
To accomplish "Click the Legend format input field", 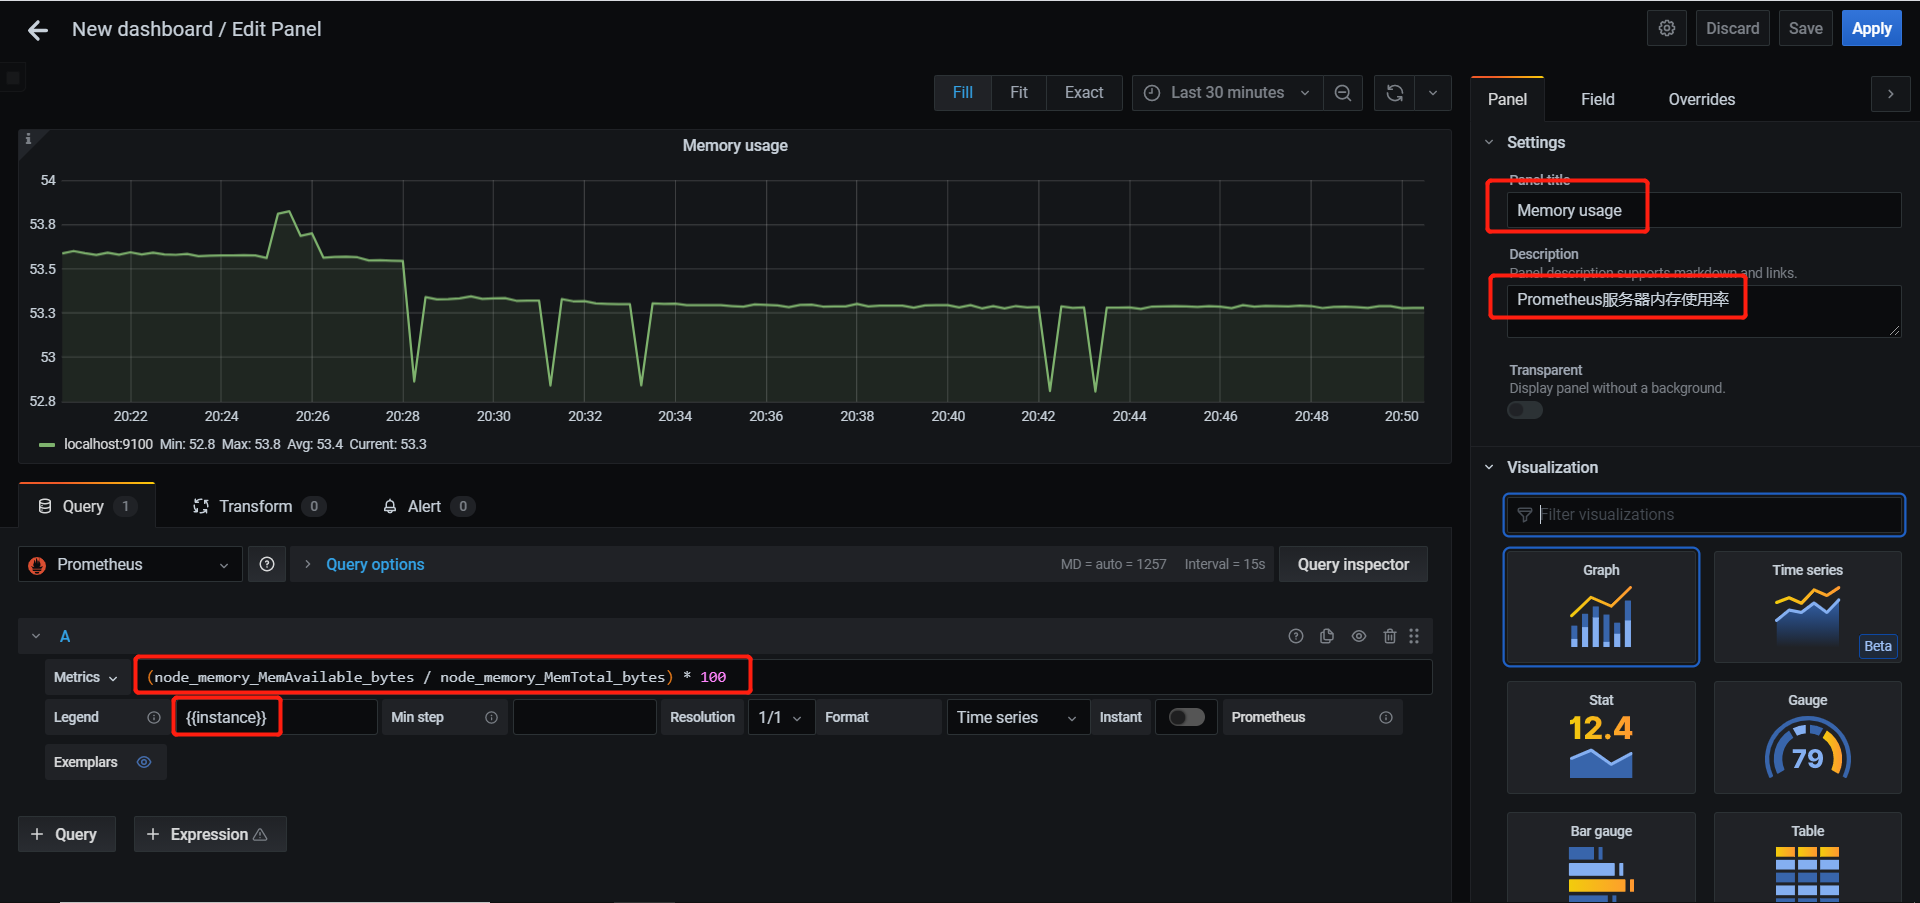I will [275, 717].
